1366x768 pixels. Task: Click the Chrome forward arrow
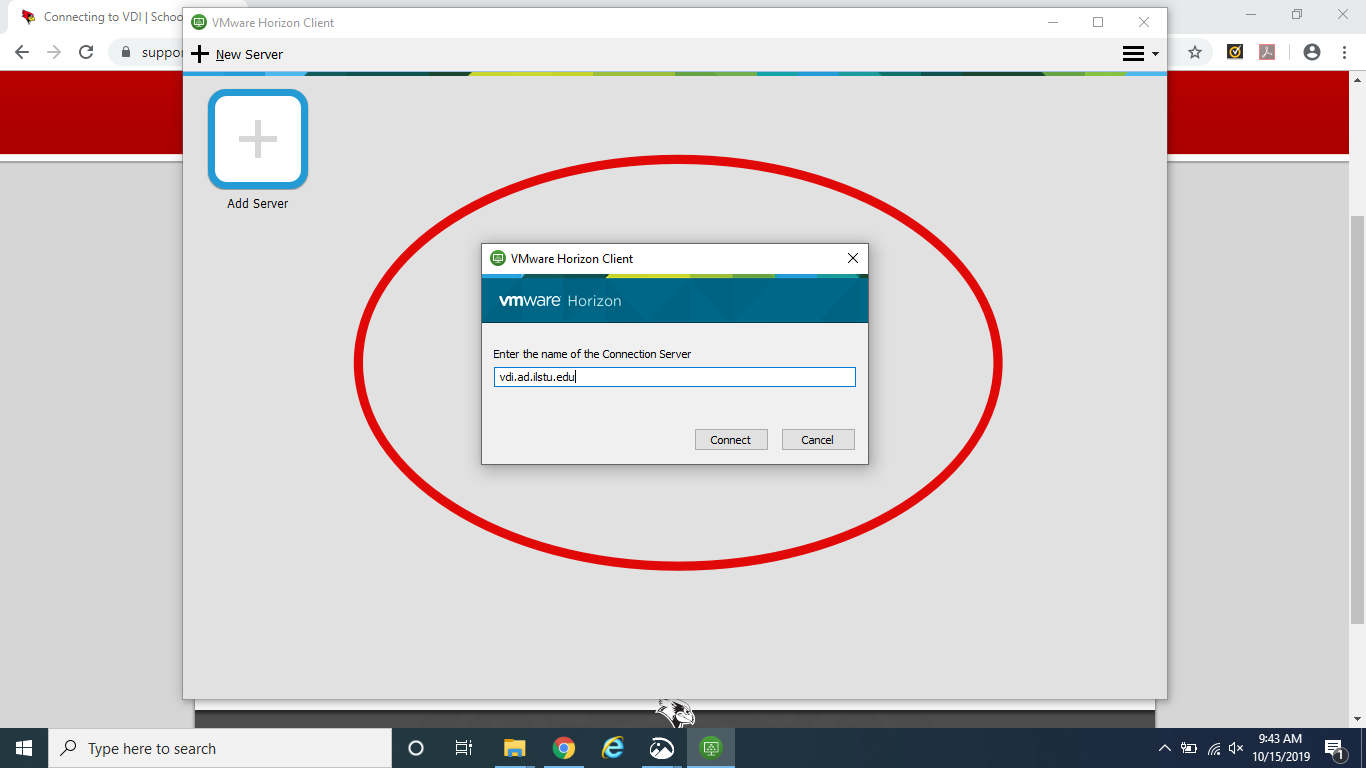pyautogui.click(x=54, y=52)
